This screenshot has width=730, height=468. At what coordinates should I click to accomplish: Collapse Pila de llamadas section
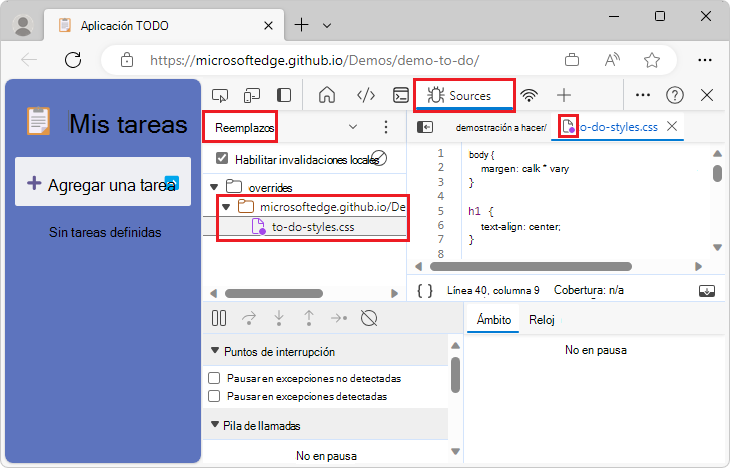click(215, 425)
